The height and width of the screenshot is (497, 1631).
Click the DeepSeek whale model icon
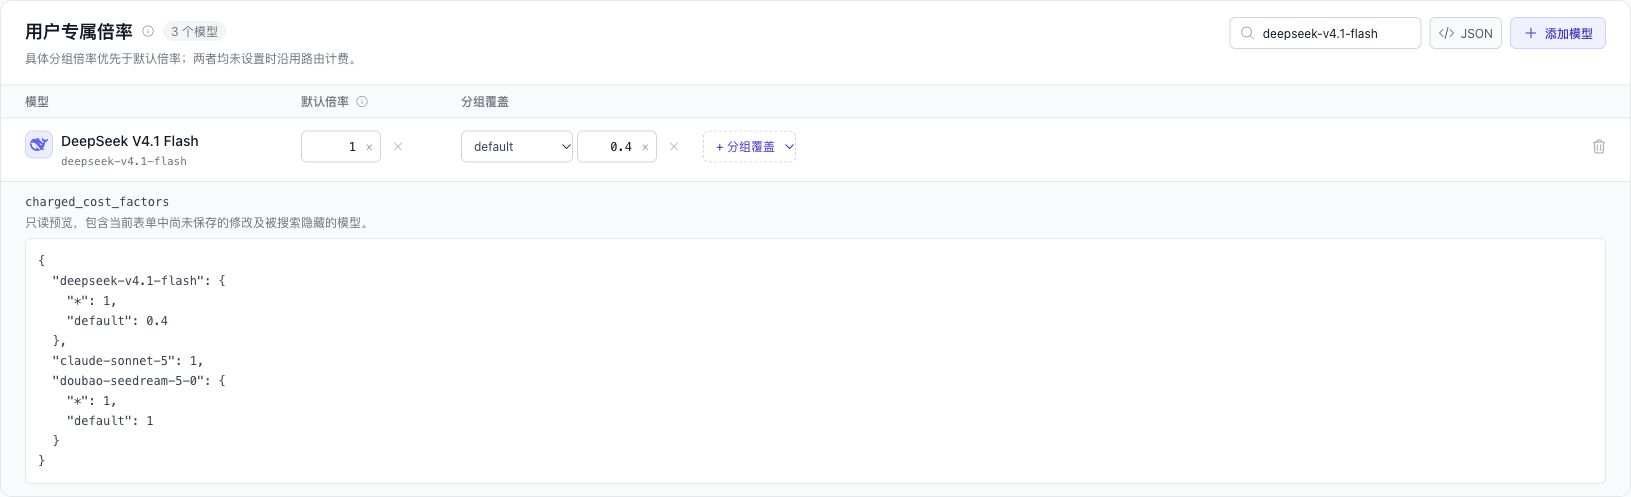(39, 145)
